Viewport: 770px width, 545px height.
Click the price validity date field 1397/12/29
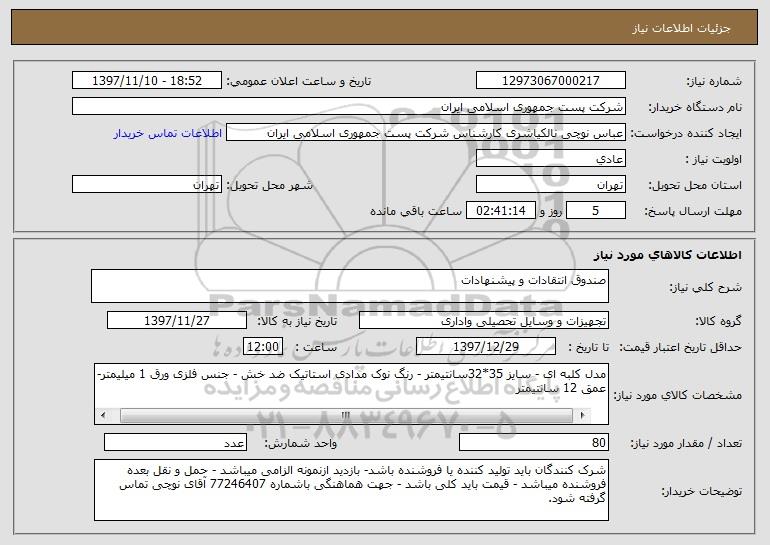(486, 347)
